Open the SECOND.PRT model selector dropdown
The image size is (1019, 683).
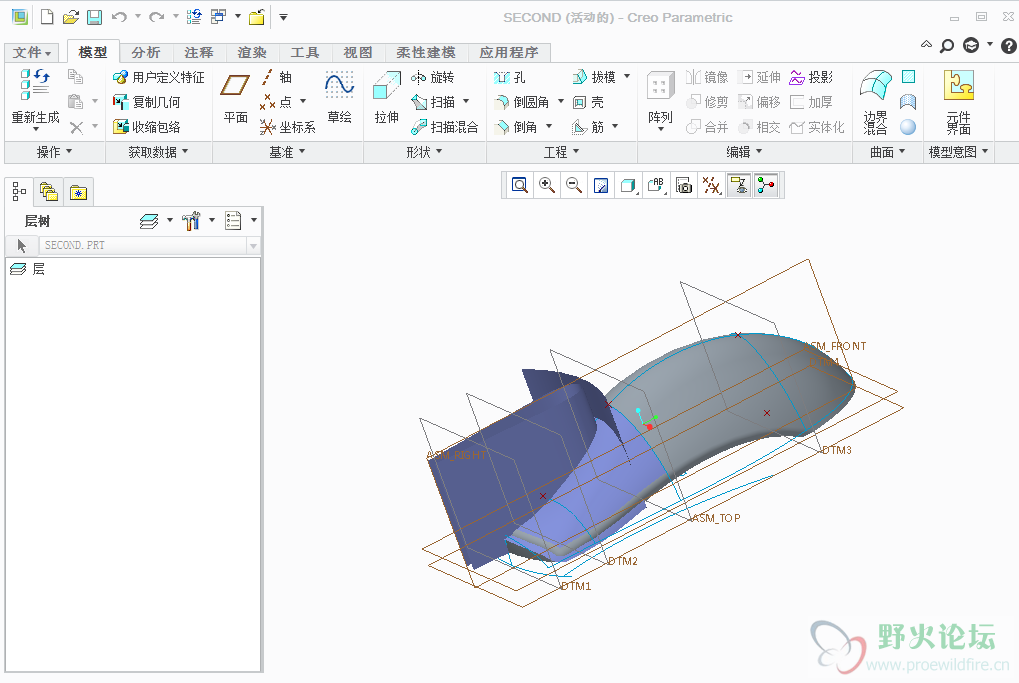click(x=253, y=246)
